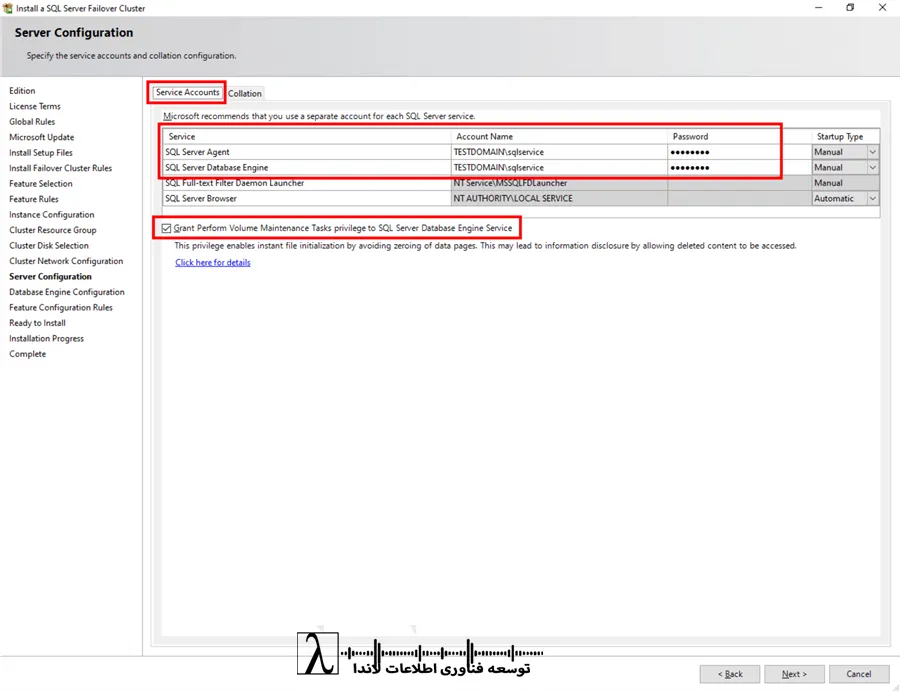900x692 pixels.
Task: Select Feature Selection step in sidebar
Action: (41, 184)
